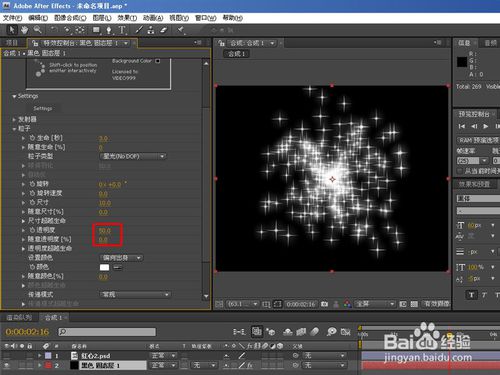Click the black info panel color swatch

pos(462,62)
